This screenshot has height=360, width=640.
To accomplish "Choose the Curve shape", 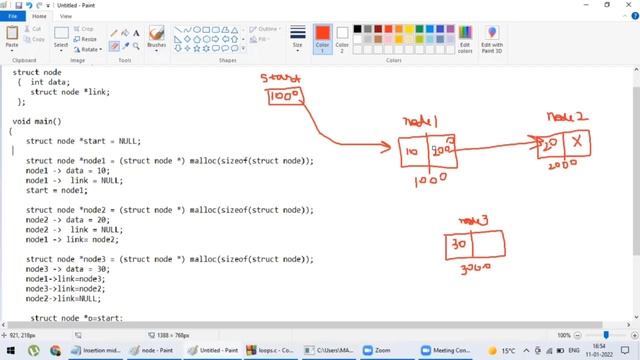I will click(187, 30).
